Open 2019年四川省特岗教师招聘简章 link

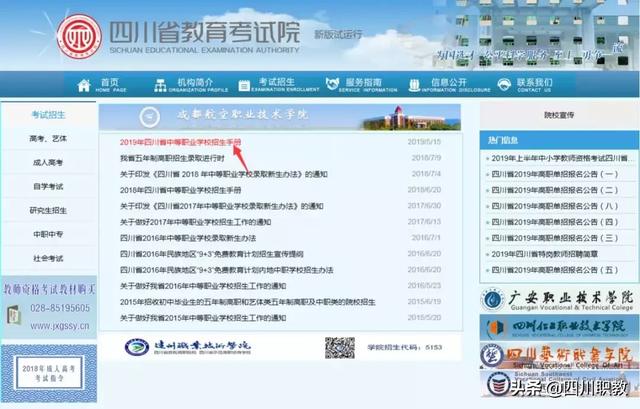(544, 254)
